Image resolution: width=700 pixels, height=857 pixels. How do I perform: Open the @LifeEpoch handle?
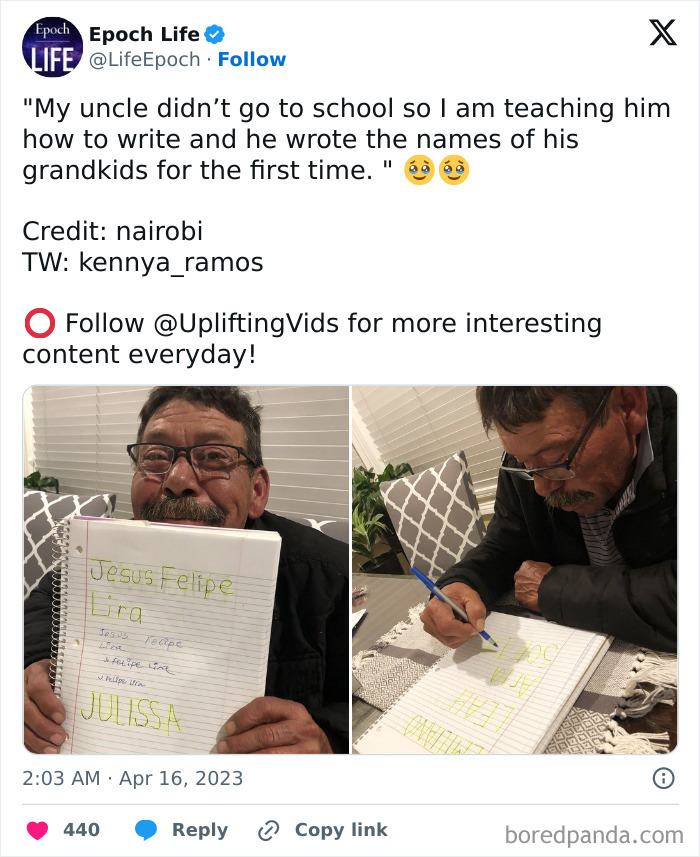tap(145, 59)
